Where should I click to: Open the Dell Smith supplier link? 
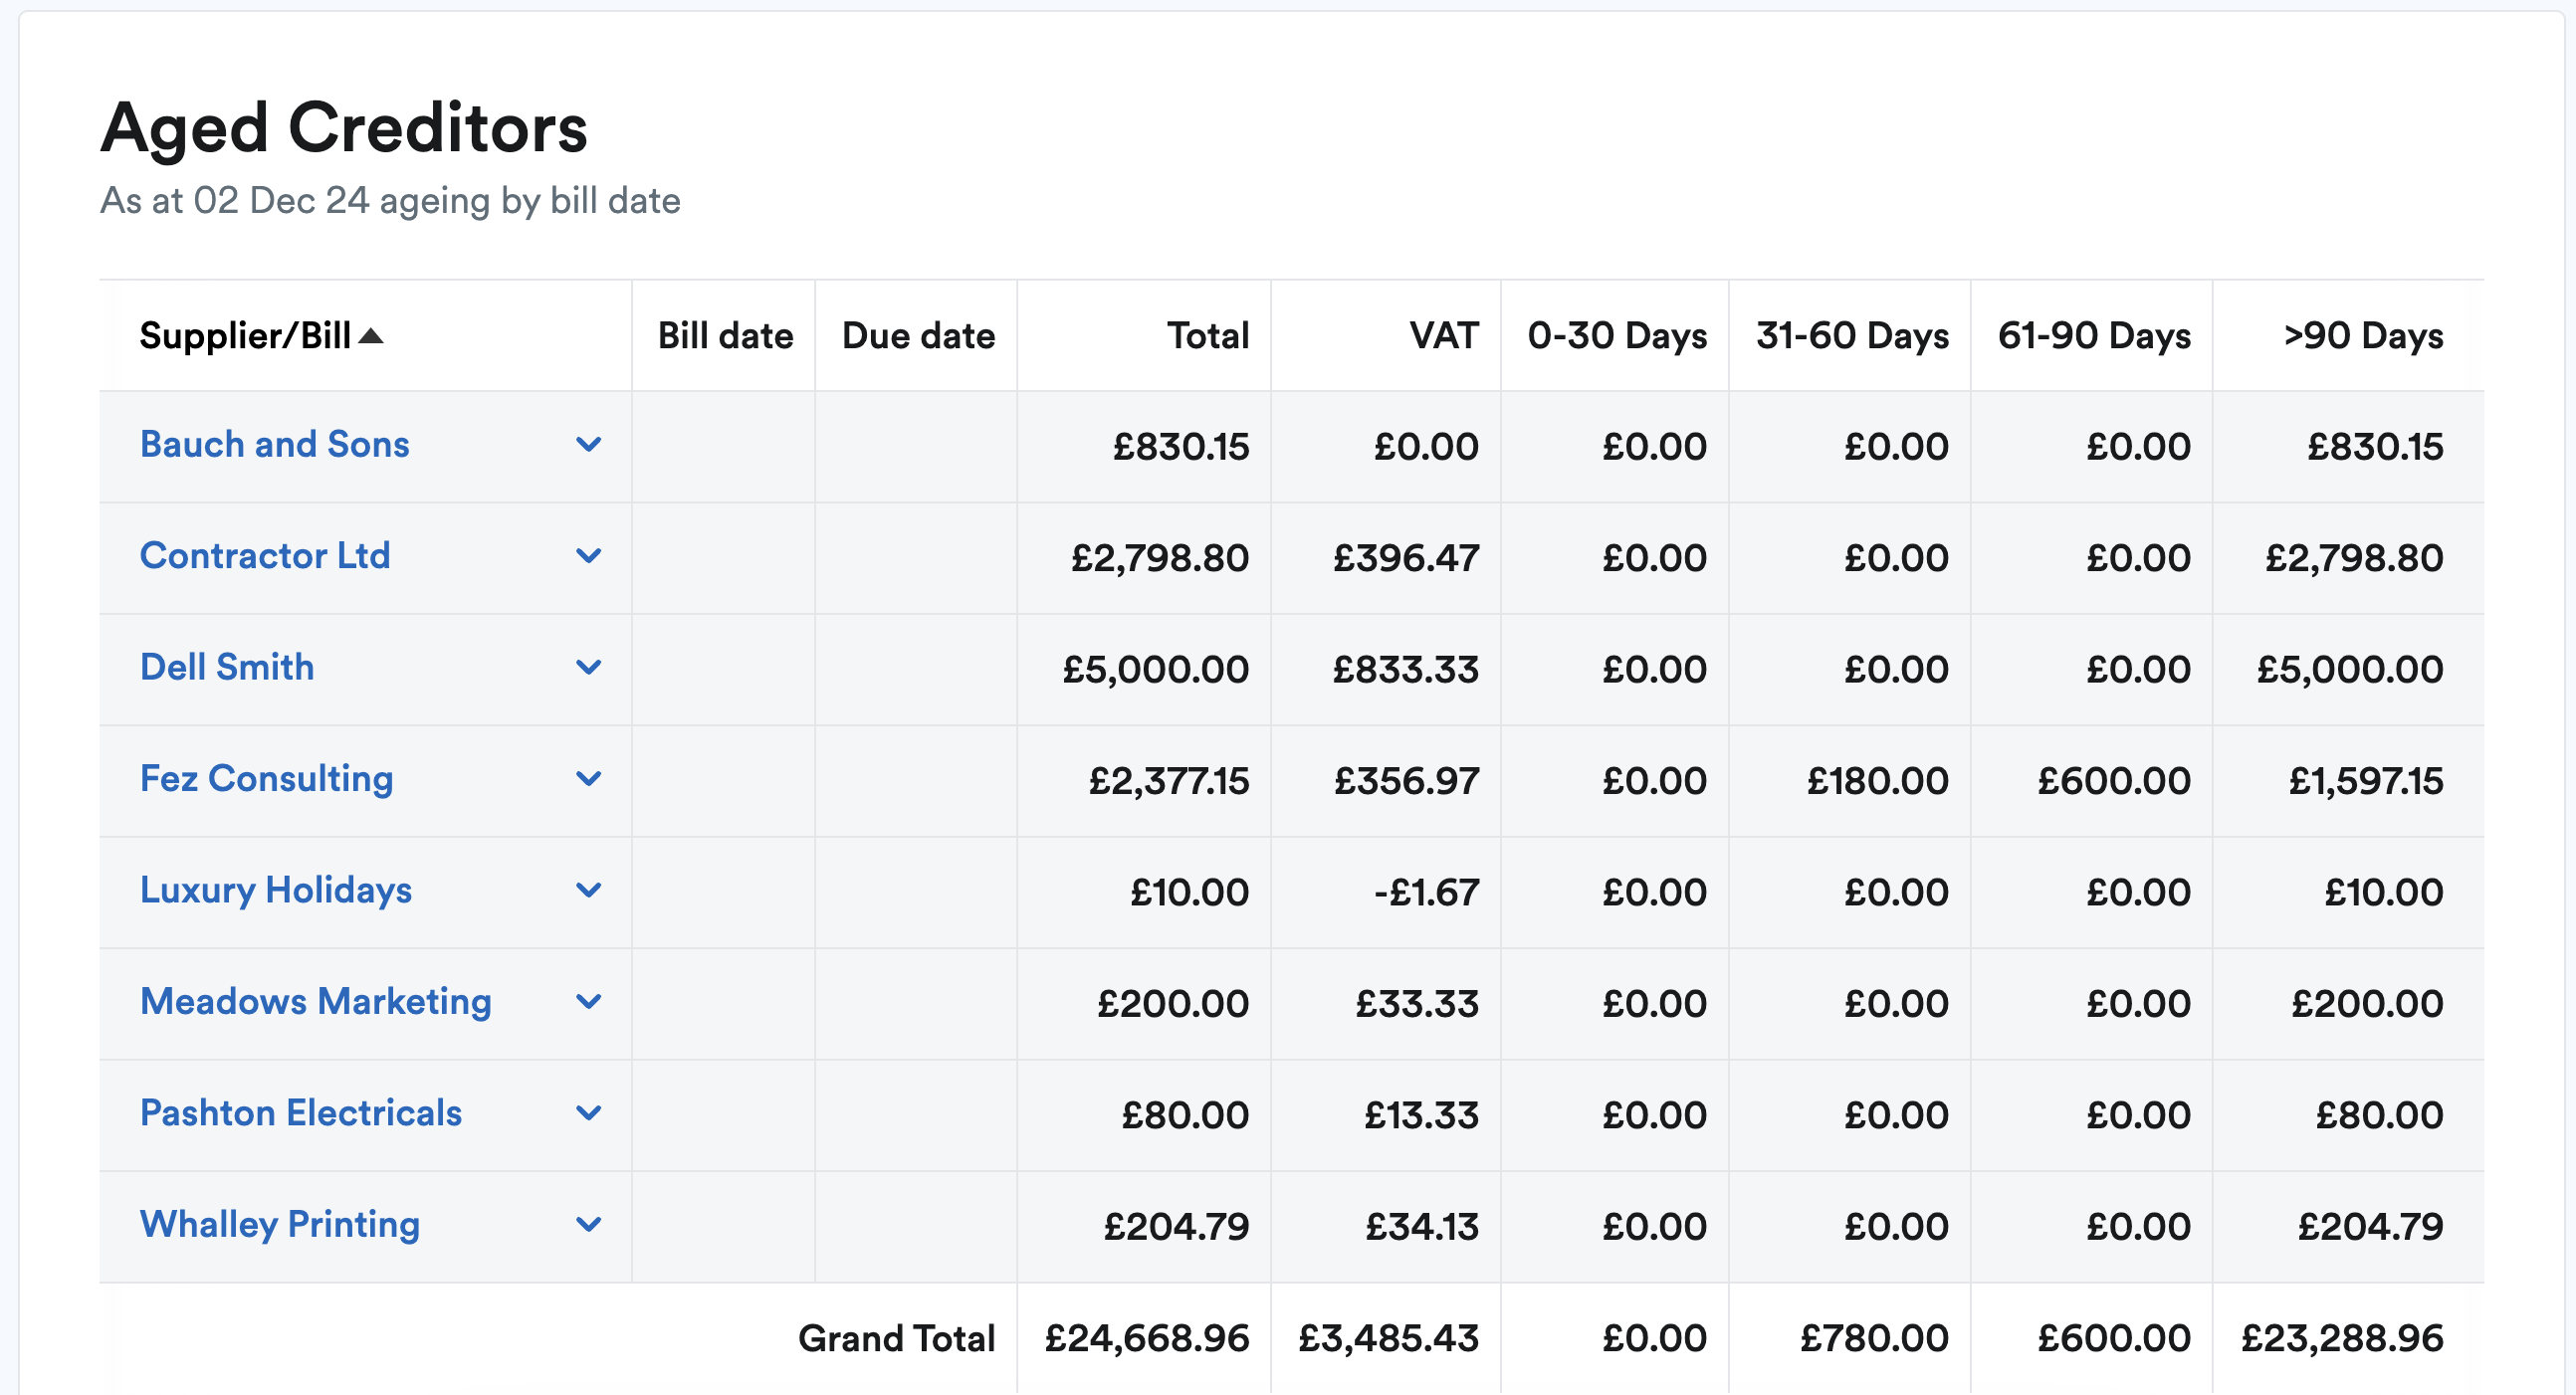click(x=227, y=667)
